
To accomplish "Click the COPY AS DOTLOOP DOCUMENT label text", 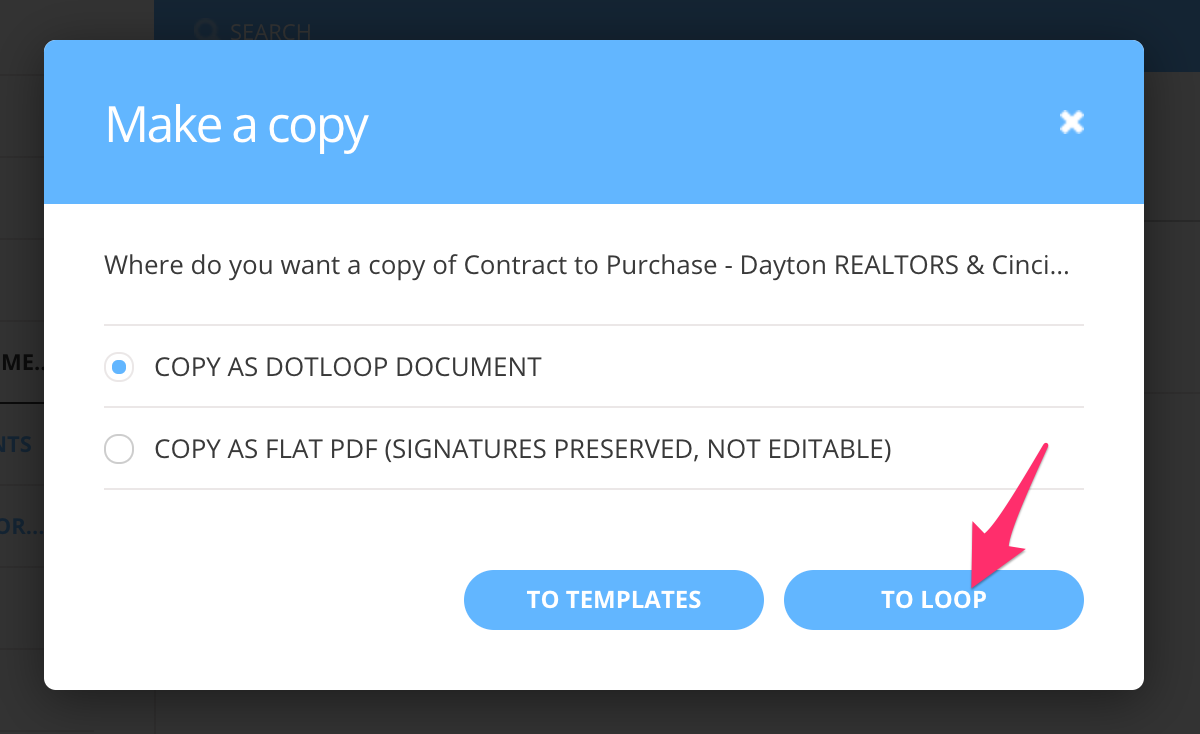I will [x=347, y=367].
